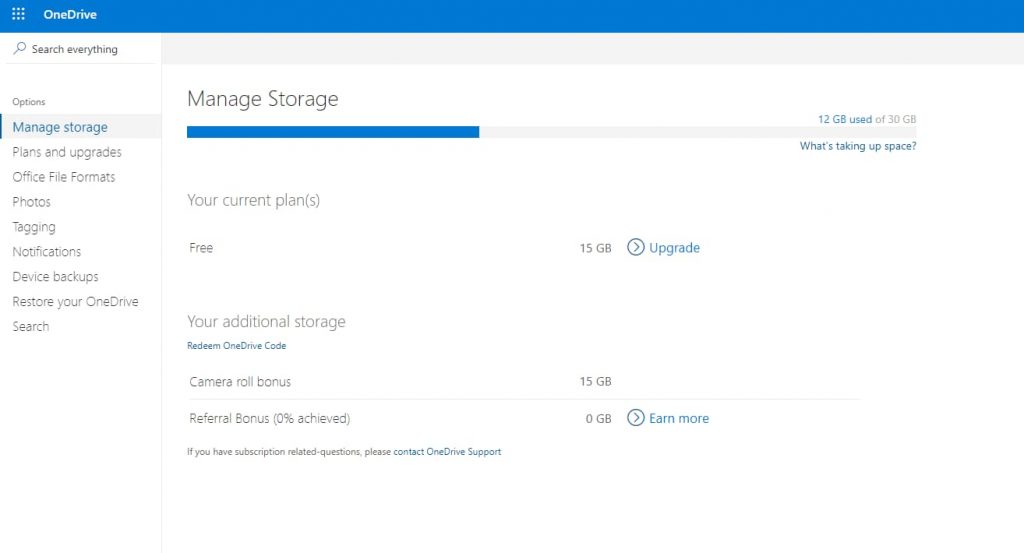Screen dimensions: 1024x553
Task: Click the Upgrade link for Free plan
Action: coord(674,247)
